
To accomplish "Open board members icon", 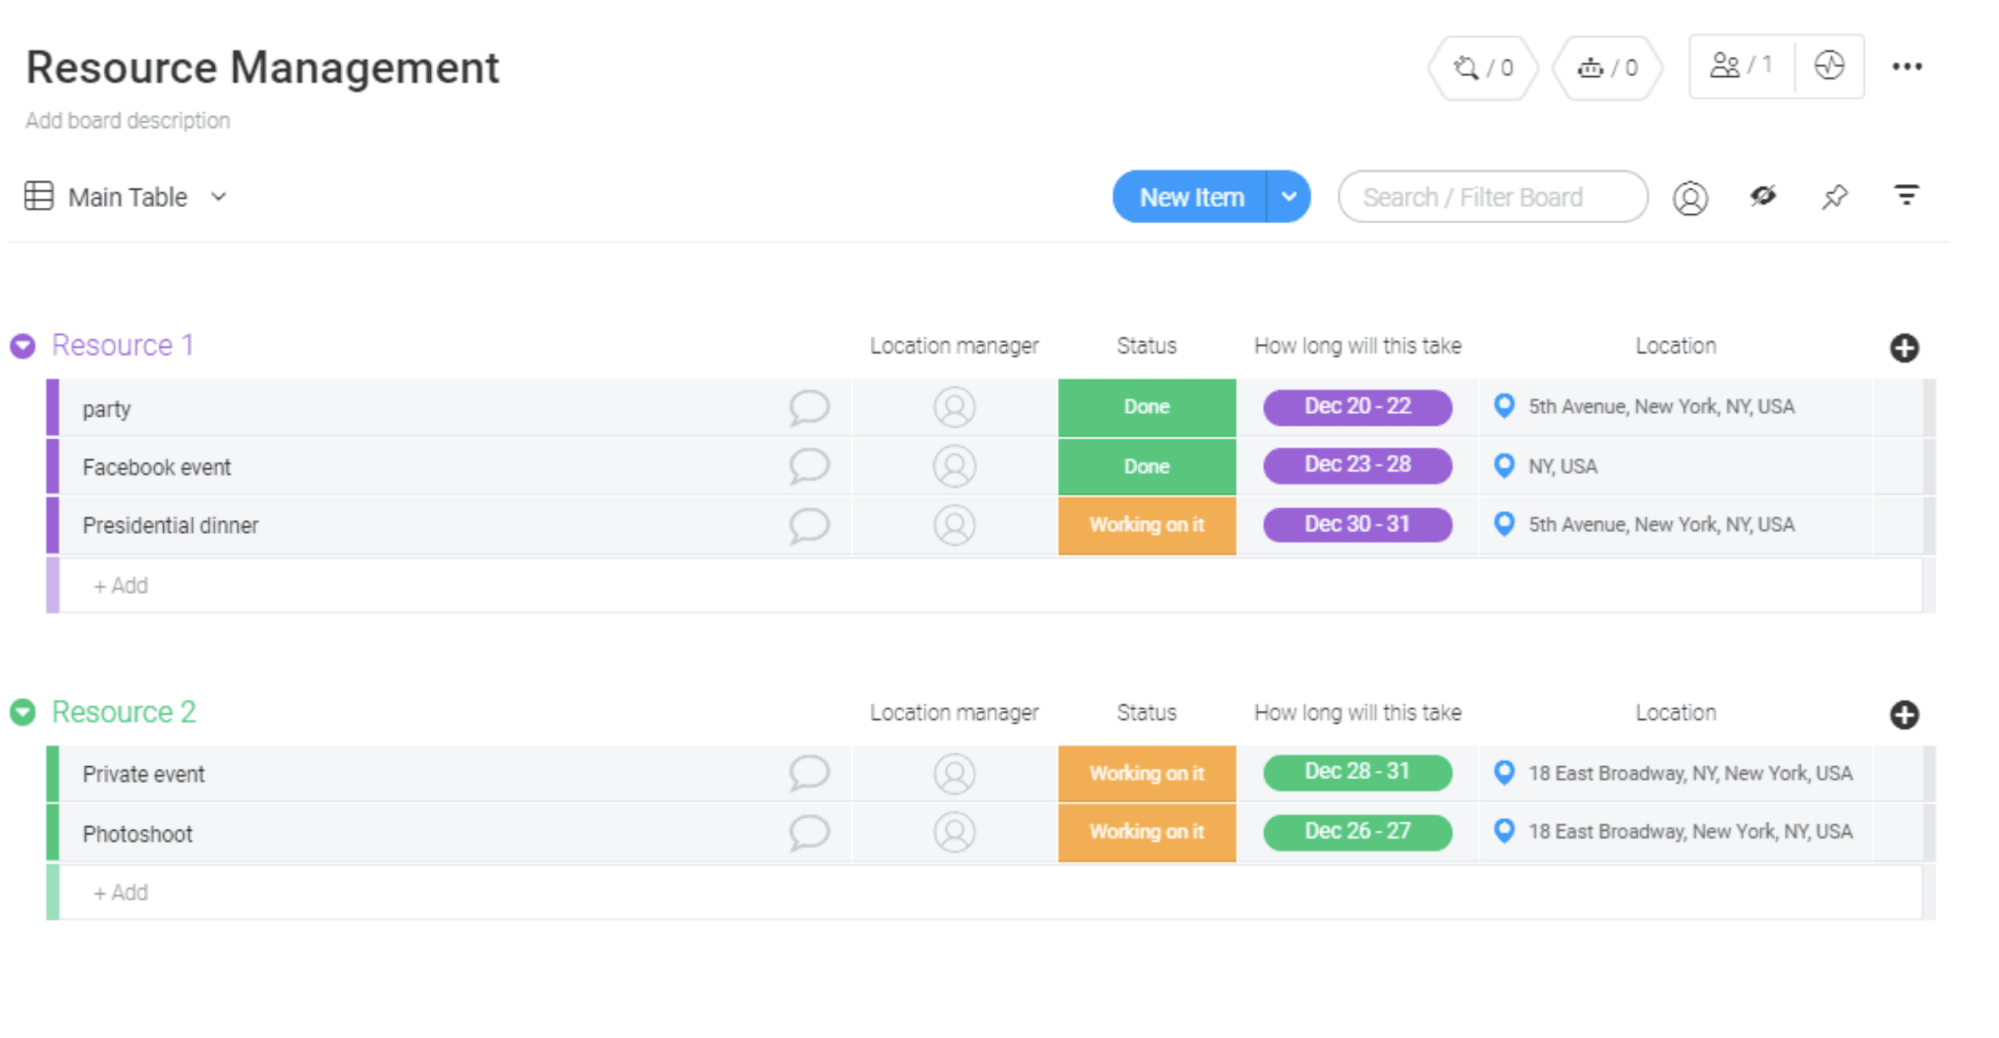I will coord(1741,66).
